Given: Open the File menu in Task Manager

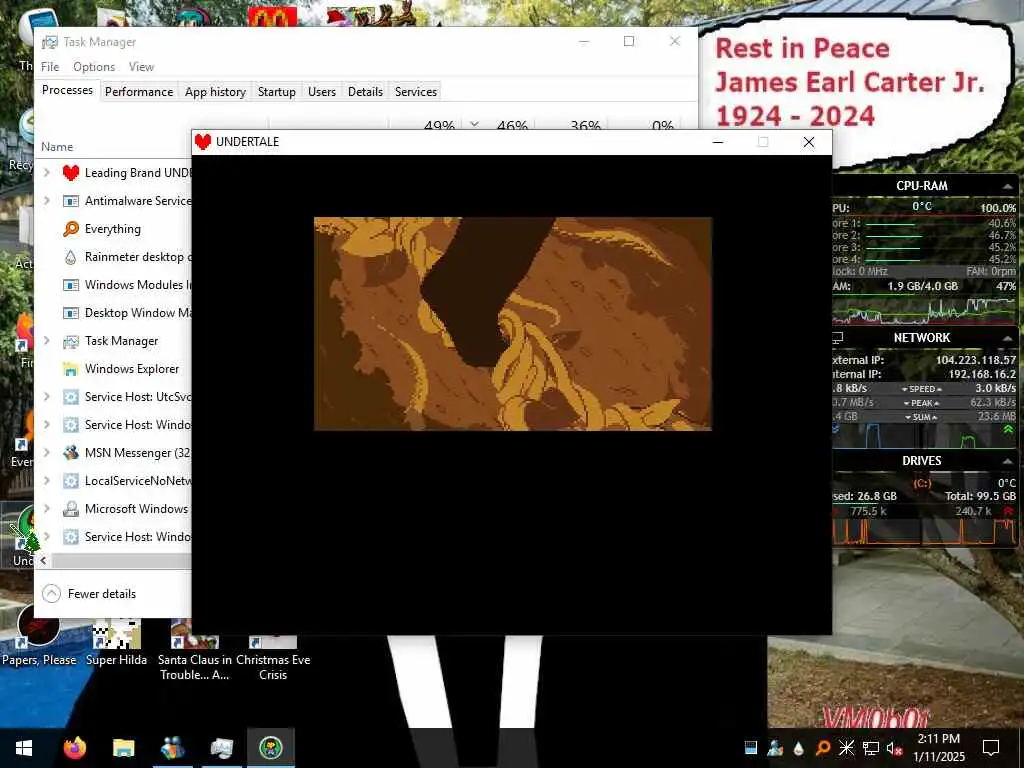Looking at the screenshot, I should coord(50,67).
